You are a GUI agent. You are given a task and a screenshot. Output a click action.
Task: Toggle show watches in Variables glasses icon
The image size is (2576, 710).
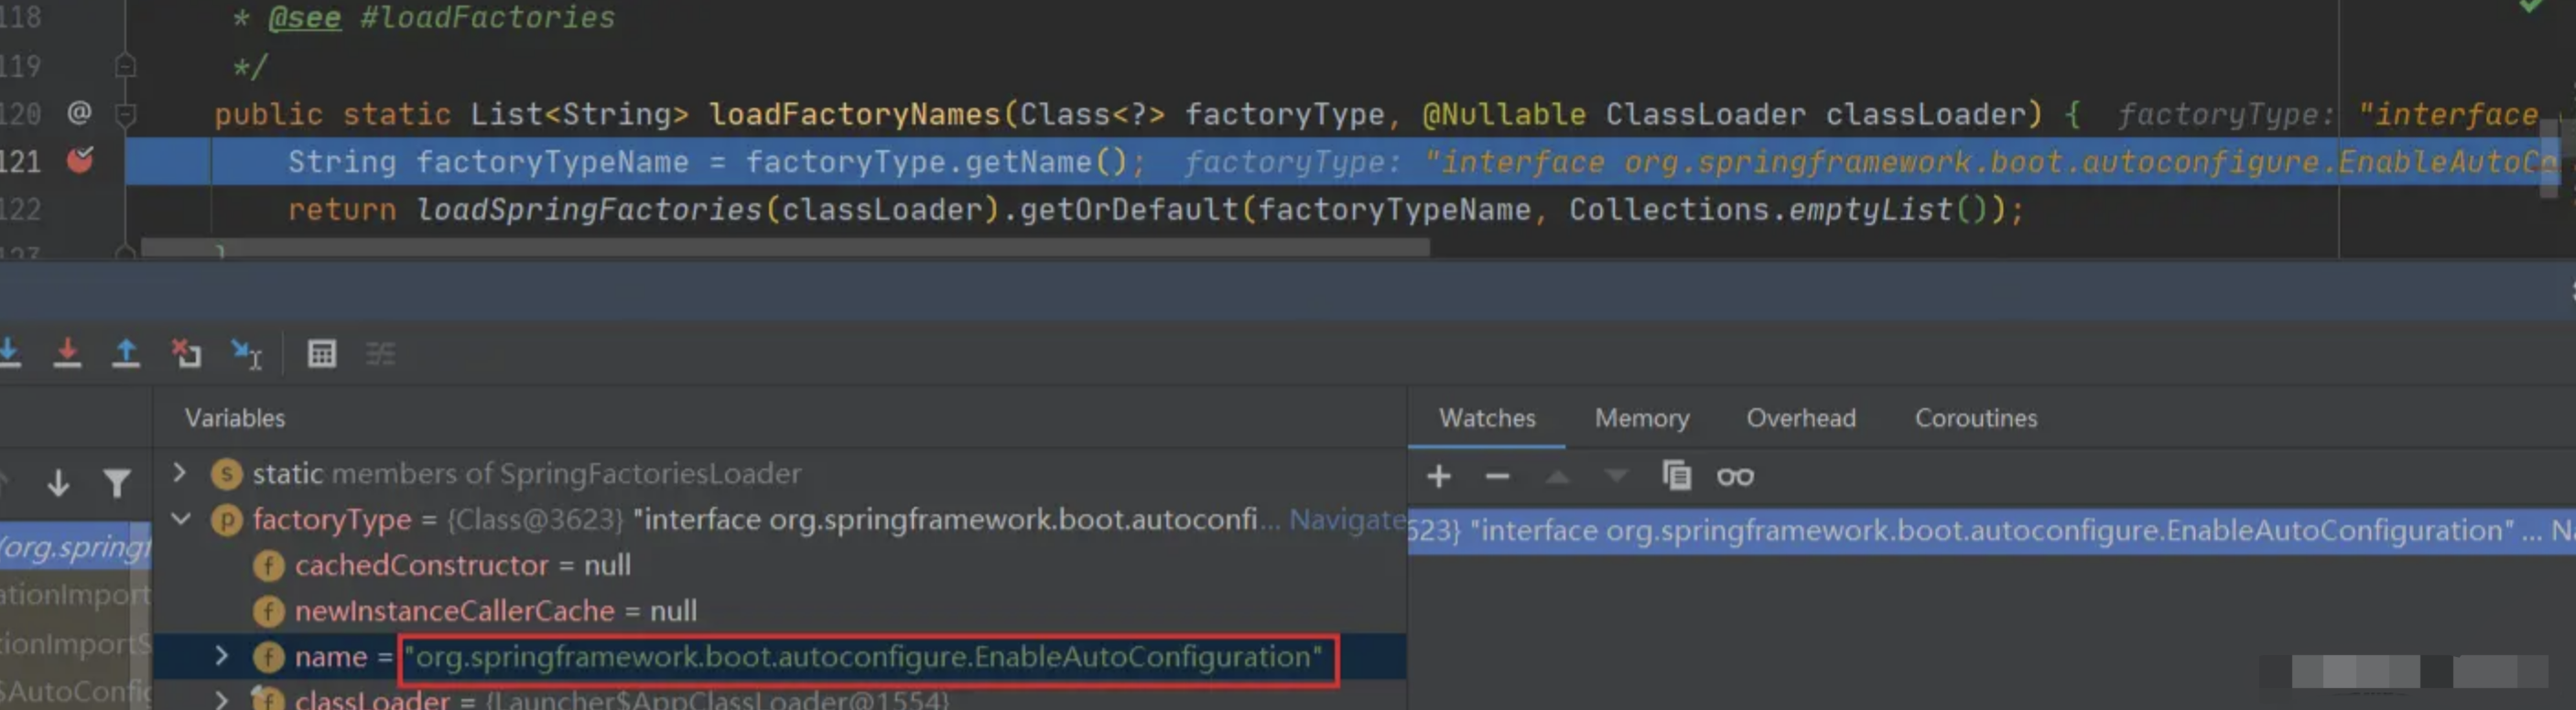[x=1735, y=477]
